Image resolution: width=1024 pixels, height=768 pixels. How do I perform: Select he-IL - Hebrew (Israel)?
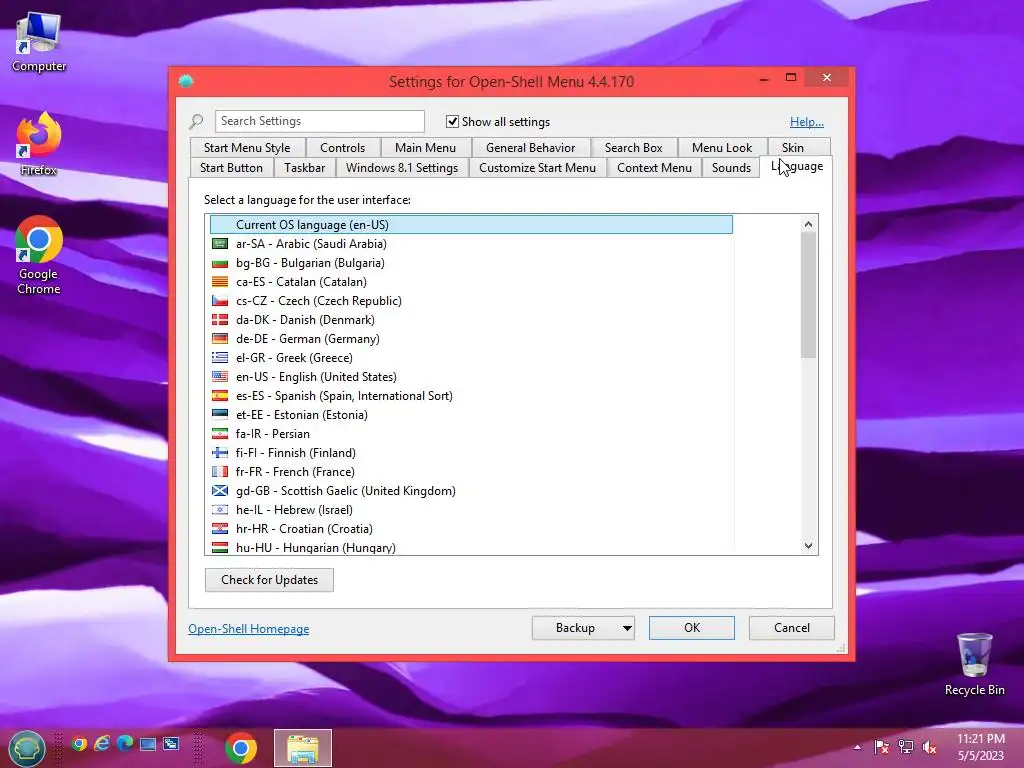pos(471,509)
